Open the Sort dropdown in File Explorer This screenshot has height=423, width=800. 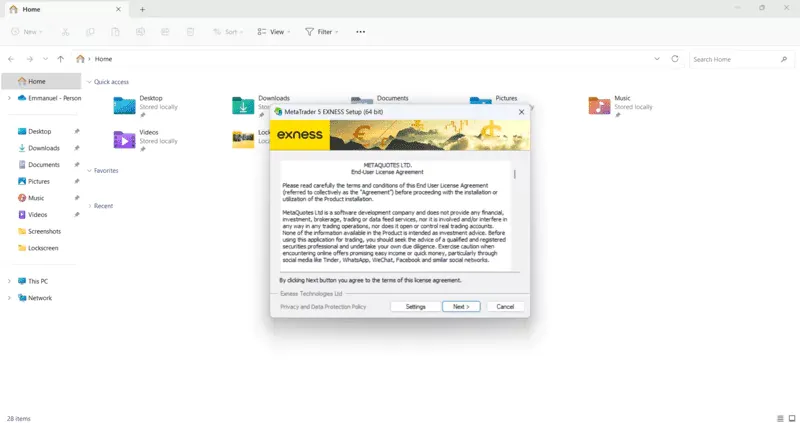[228, 32]
